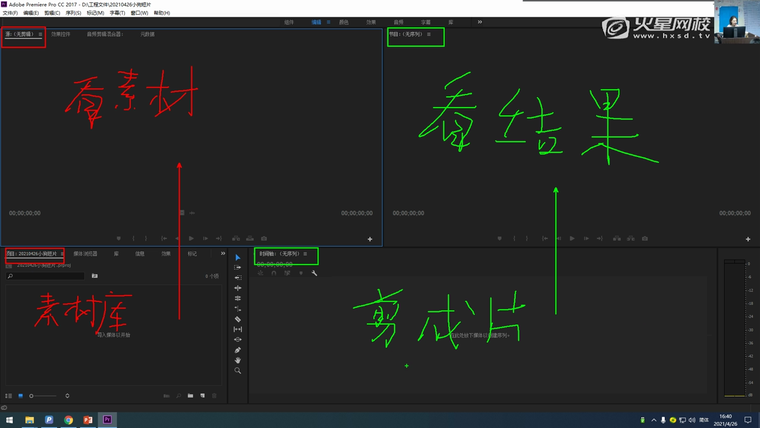Image resolution: width=760 pixels, height=428 pixels.
Task: Select the Razor tool
Action: (x=237, y=319)
